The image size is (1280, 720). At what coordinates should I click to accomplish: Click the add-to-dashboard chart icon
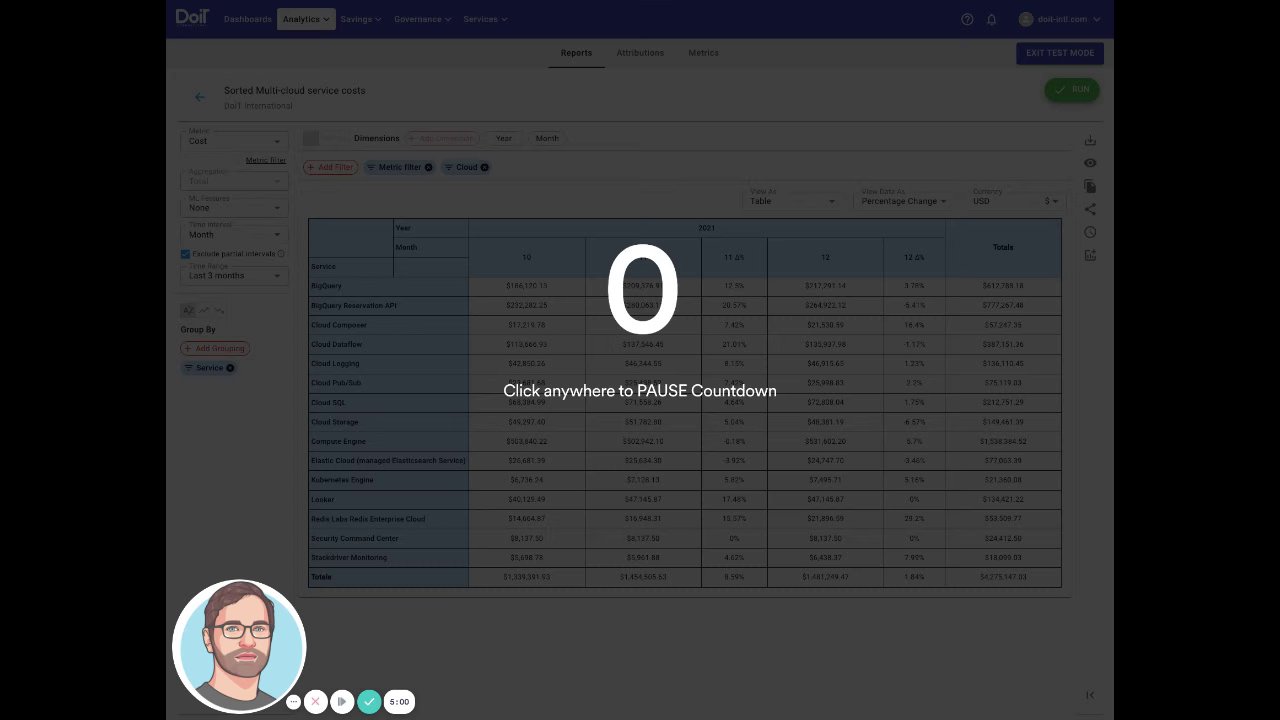(1090, 255)
